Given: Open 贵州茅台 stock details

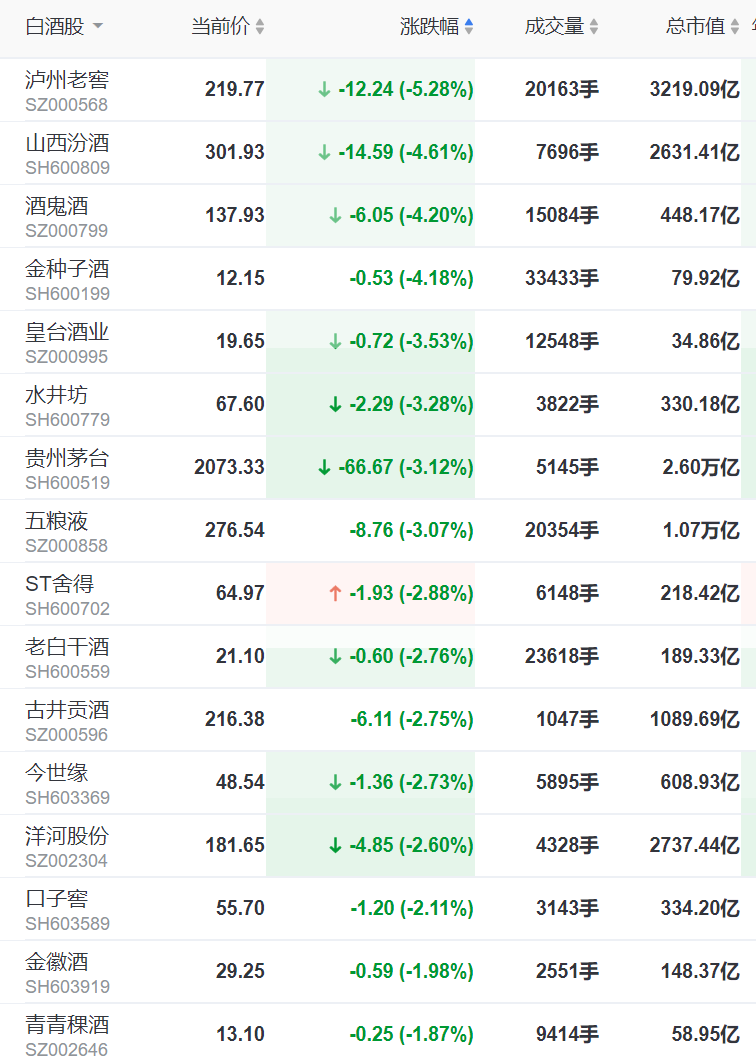Looking at the screenshot, I should [67, 459].
